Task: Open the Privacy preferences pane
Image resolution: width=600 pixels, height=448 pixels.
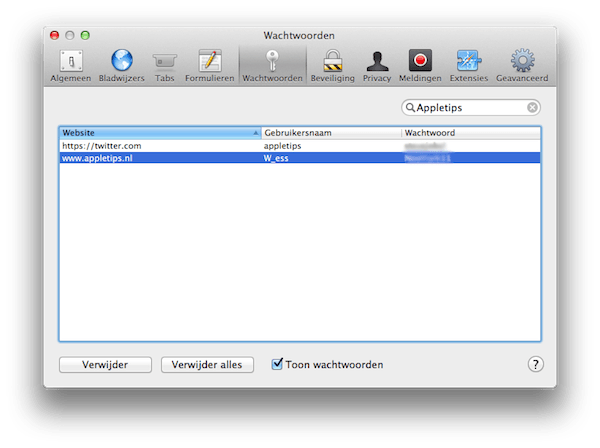Action: 377,66
